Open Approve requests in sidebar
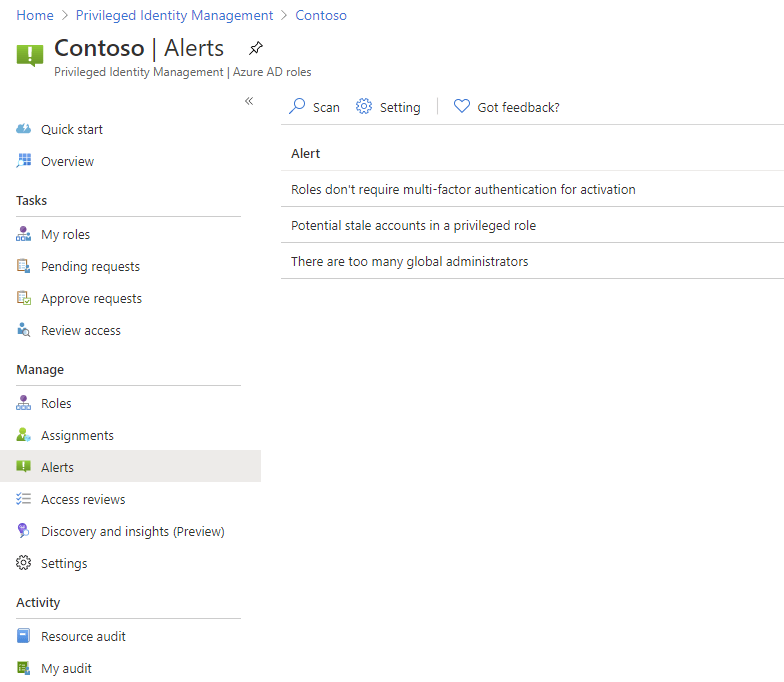 pyautogui.click(x=91, y=299)
